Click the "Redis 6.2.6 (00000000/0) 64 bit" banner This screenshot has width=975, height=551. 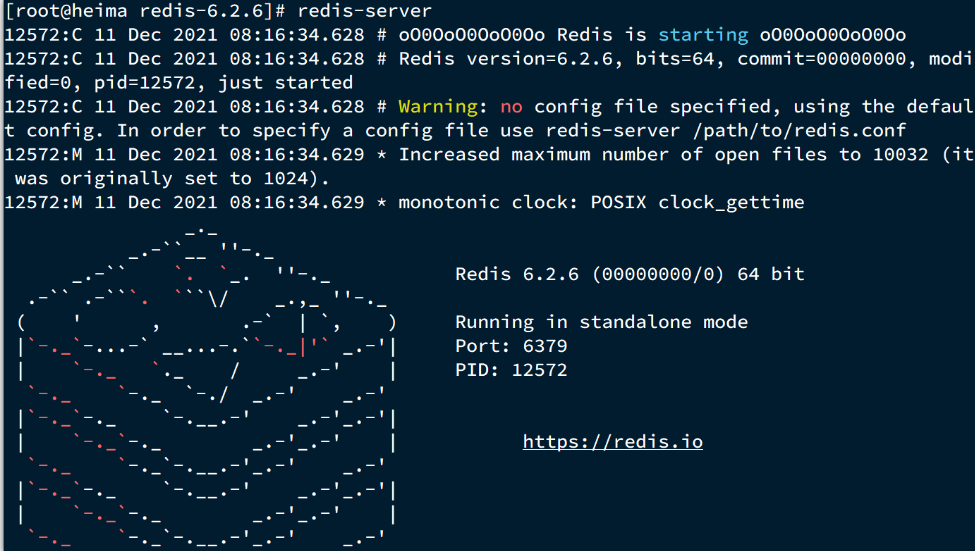point(629,274)
